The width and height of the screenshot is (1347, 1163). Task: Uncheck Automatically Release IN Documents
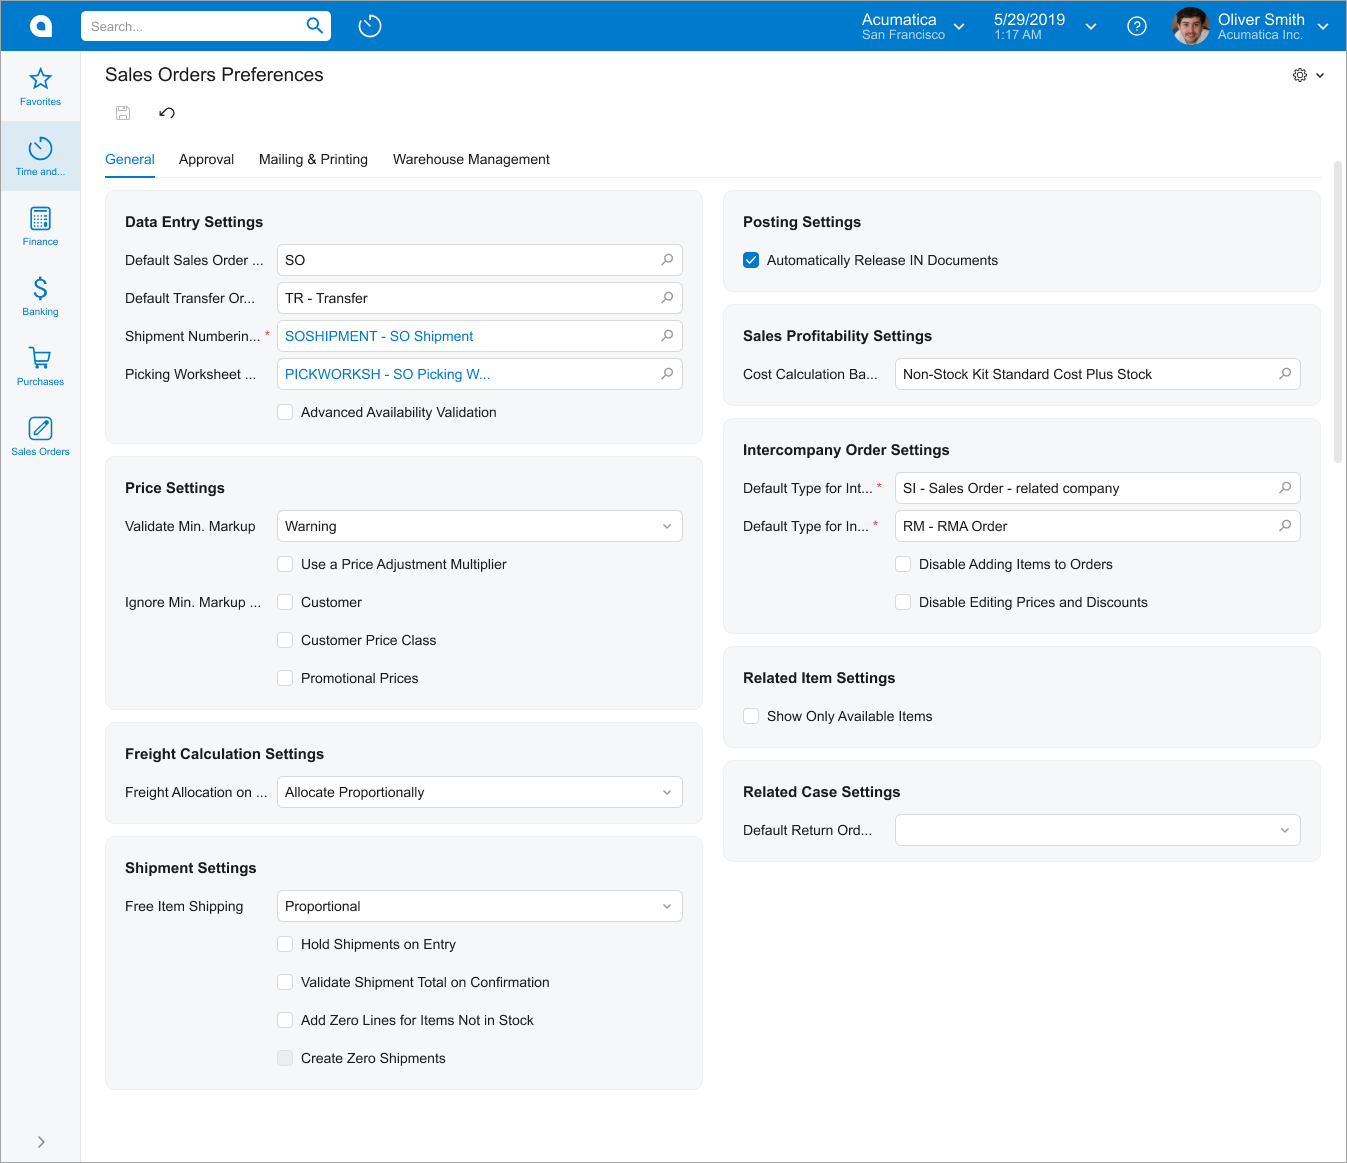(751, 260)
